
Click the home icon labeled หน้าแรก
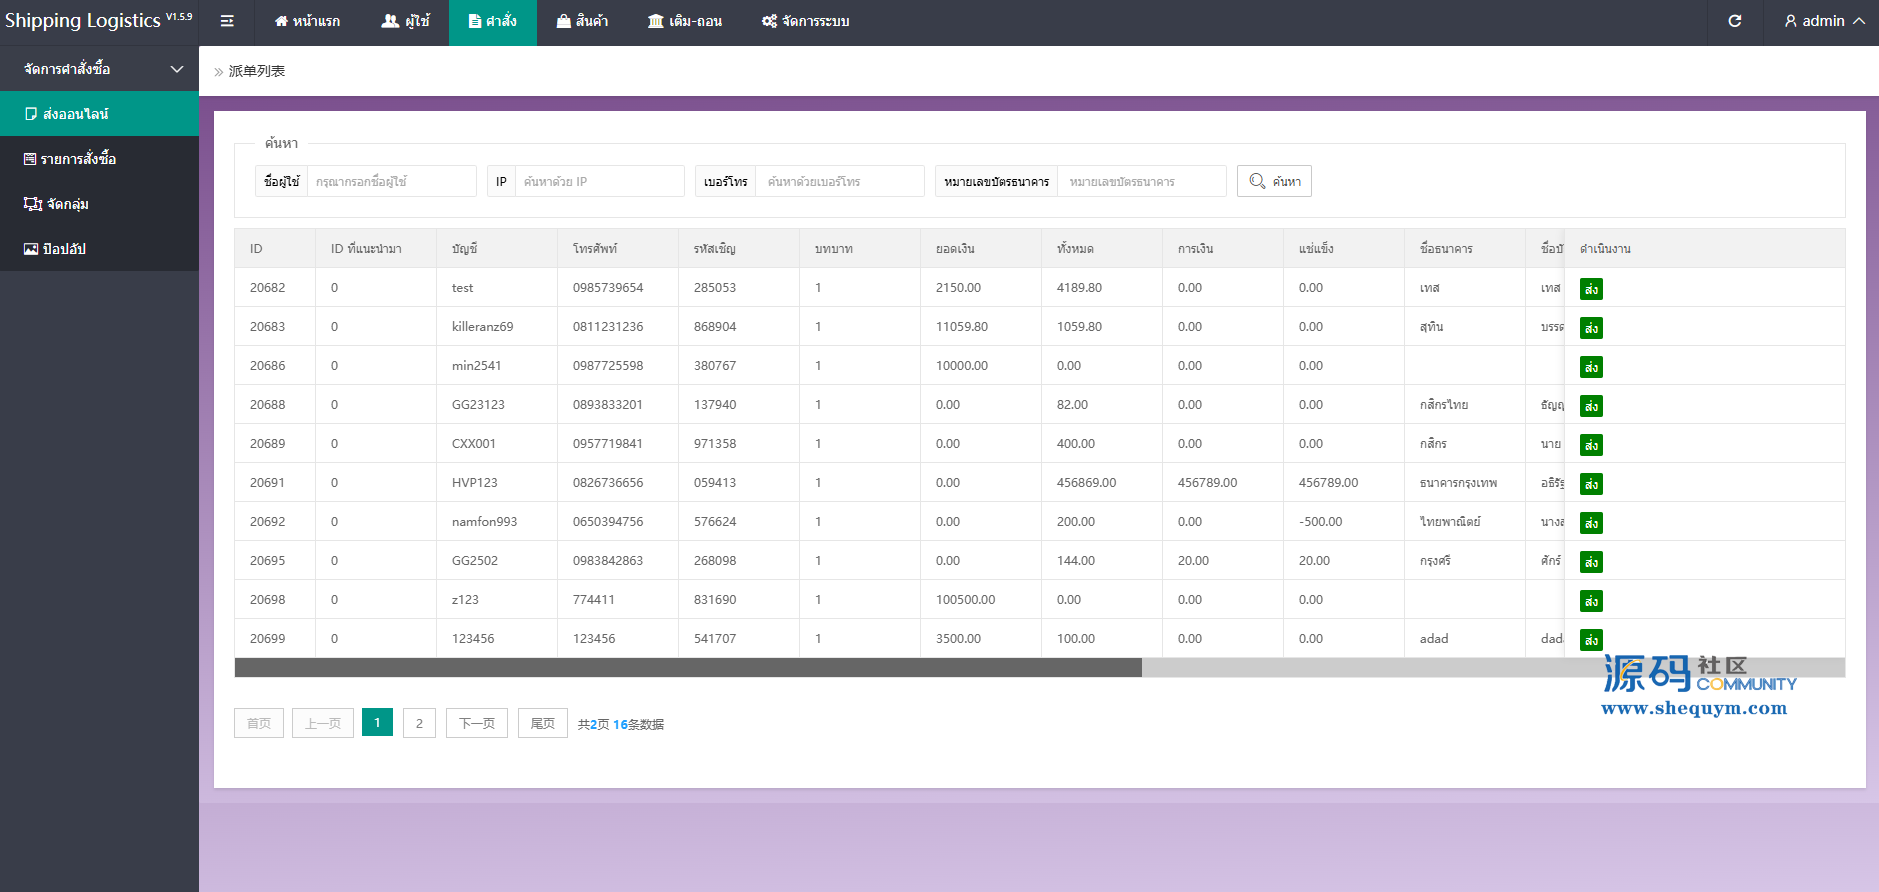click(x=307, y=21)
